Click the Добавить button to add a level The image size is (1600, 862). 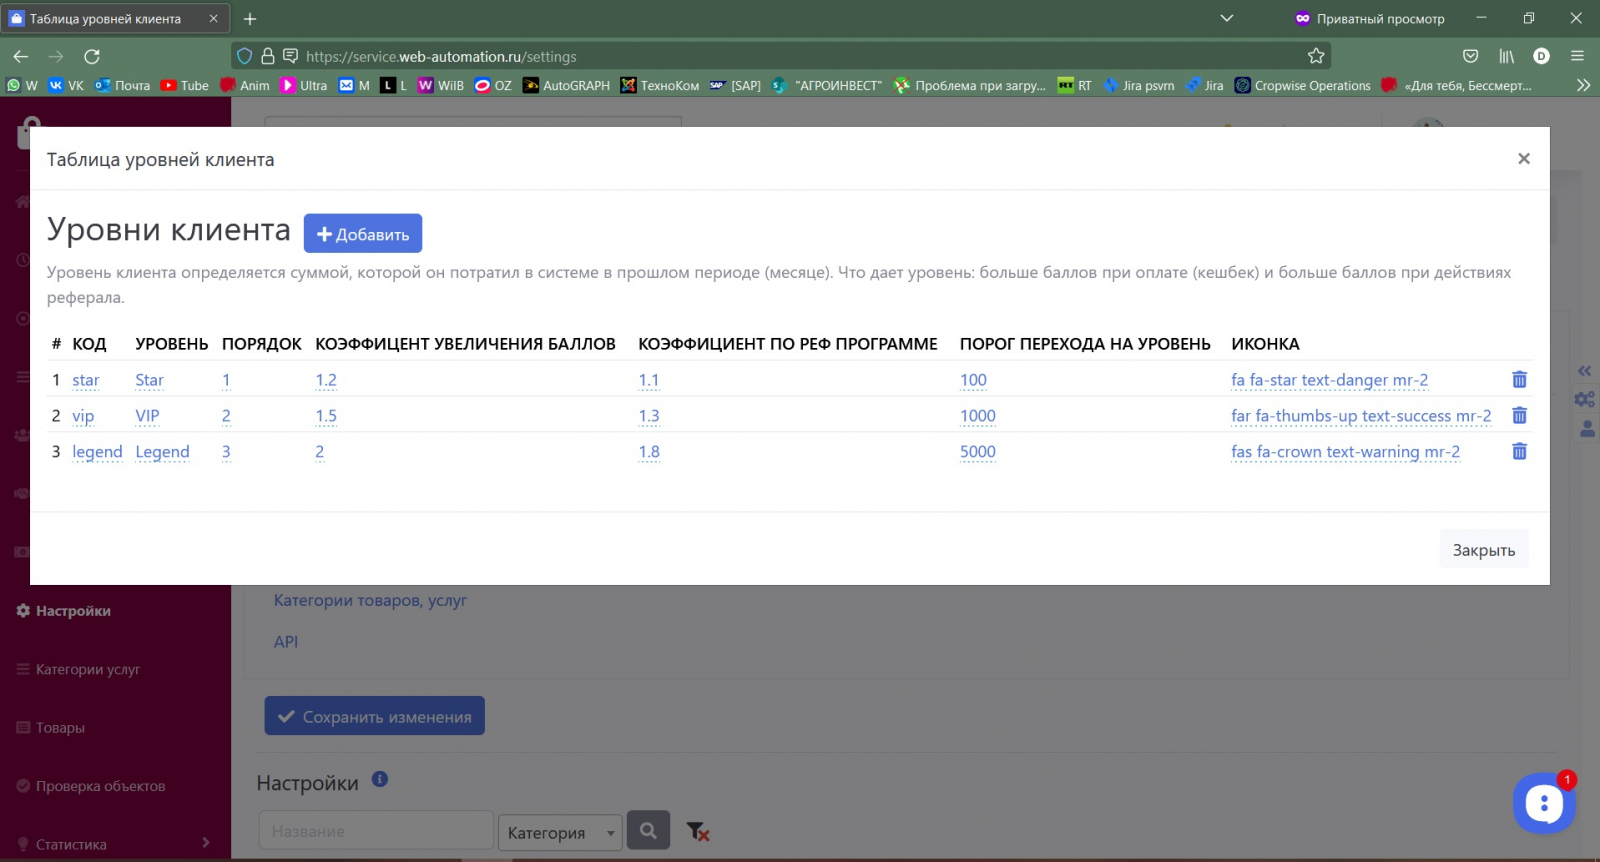(363, 233)
